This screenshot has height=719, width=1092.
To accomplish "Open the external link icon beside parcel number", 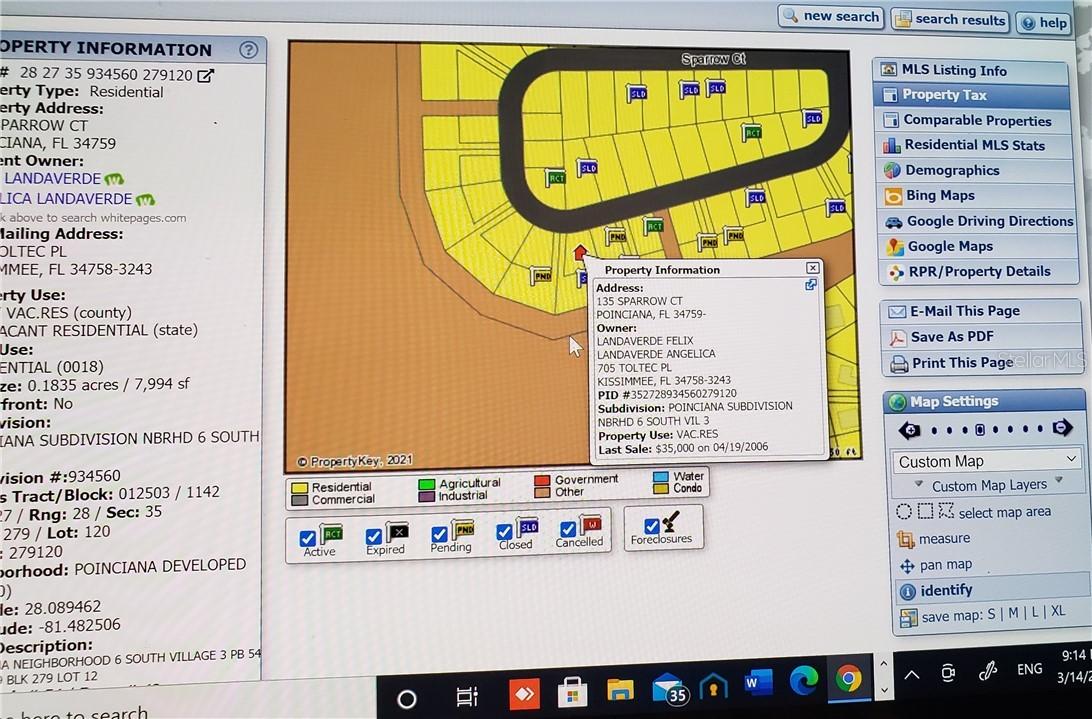I will 205,75.
